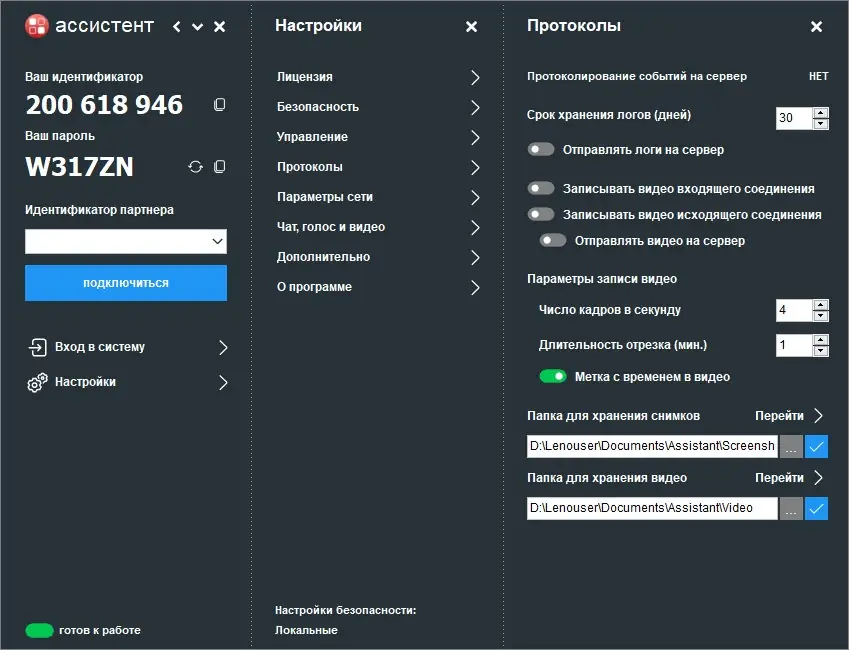Disable Метка с временем в видео
This screenshot has width=849, height=650.
(x=551, y=376)
